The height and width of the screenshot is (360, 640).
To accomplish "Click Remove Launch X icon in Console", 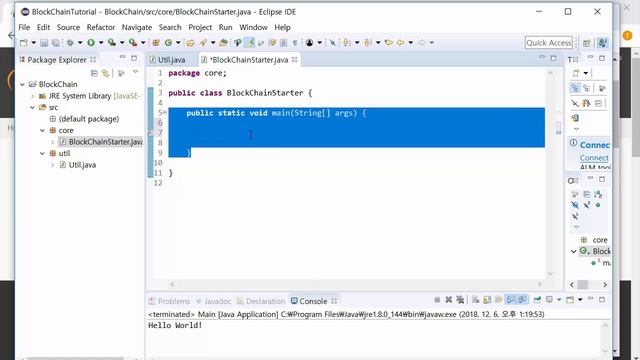I will pyautogui.click(x=449, y=300).
